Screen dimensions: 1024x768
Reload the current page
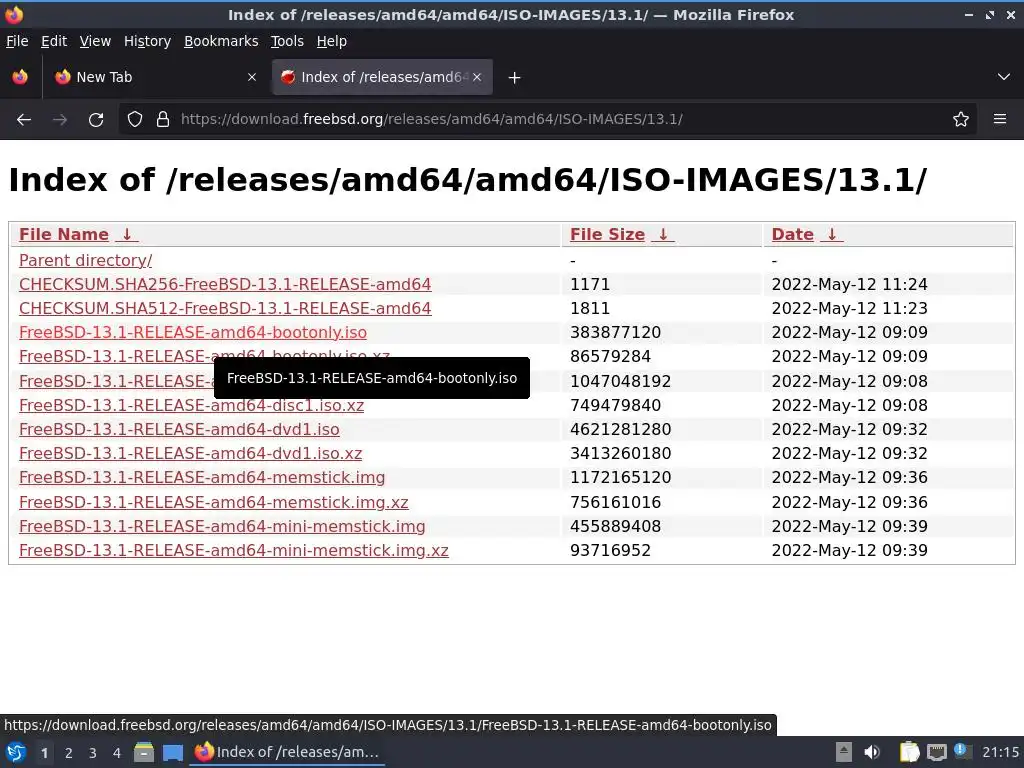click(96, 120)
